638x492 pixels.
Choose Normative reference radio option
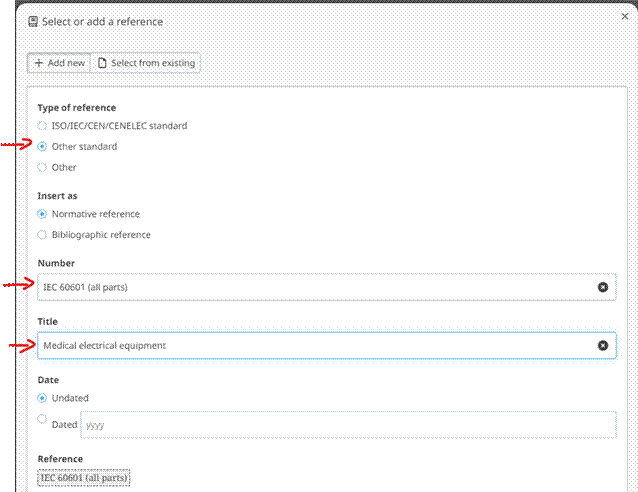coord(42,214)
